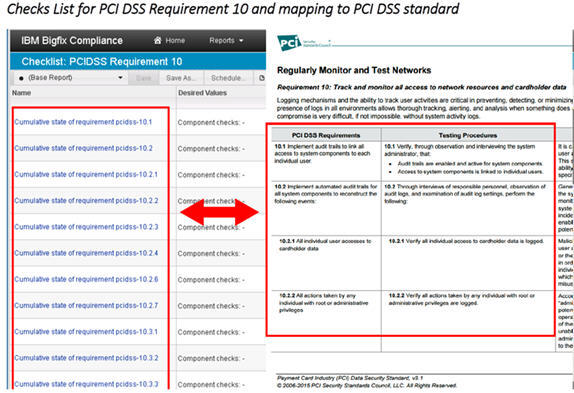Image resolution: width=574 pixels, height=393 pixels.
Task: Click the Home house icon
Action: coord(157,40)
